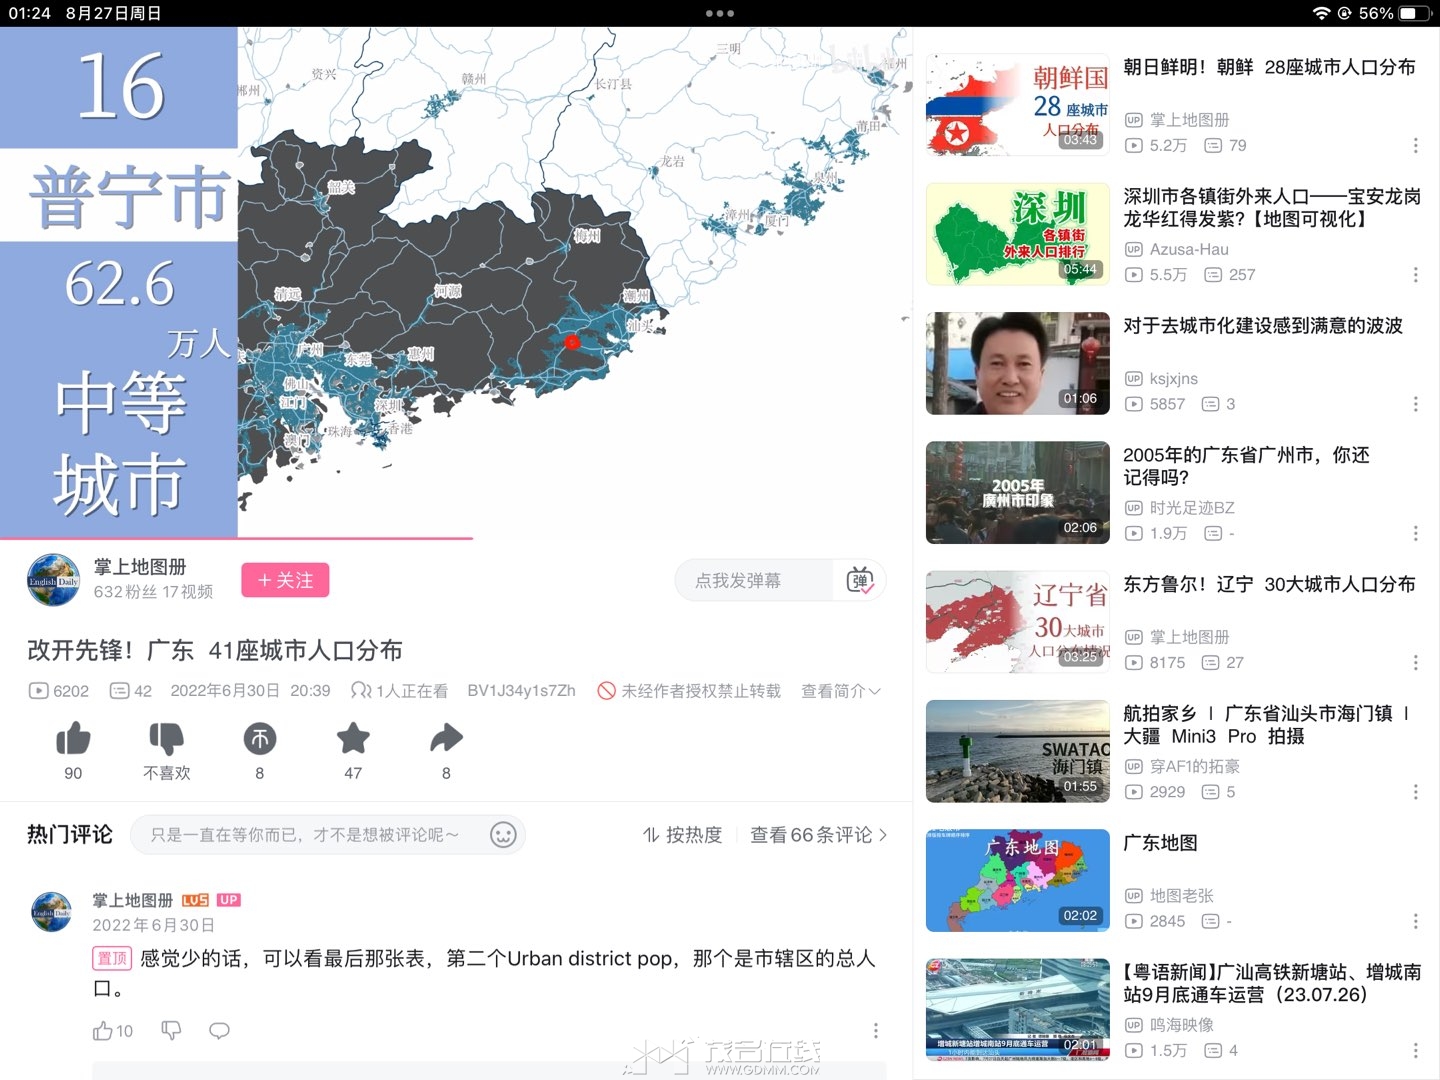Open 汕头海门镇 aerial thumbnail
1440x1080 pixels.
[x=1018, y=751]
